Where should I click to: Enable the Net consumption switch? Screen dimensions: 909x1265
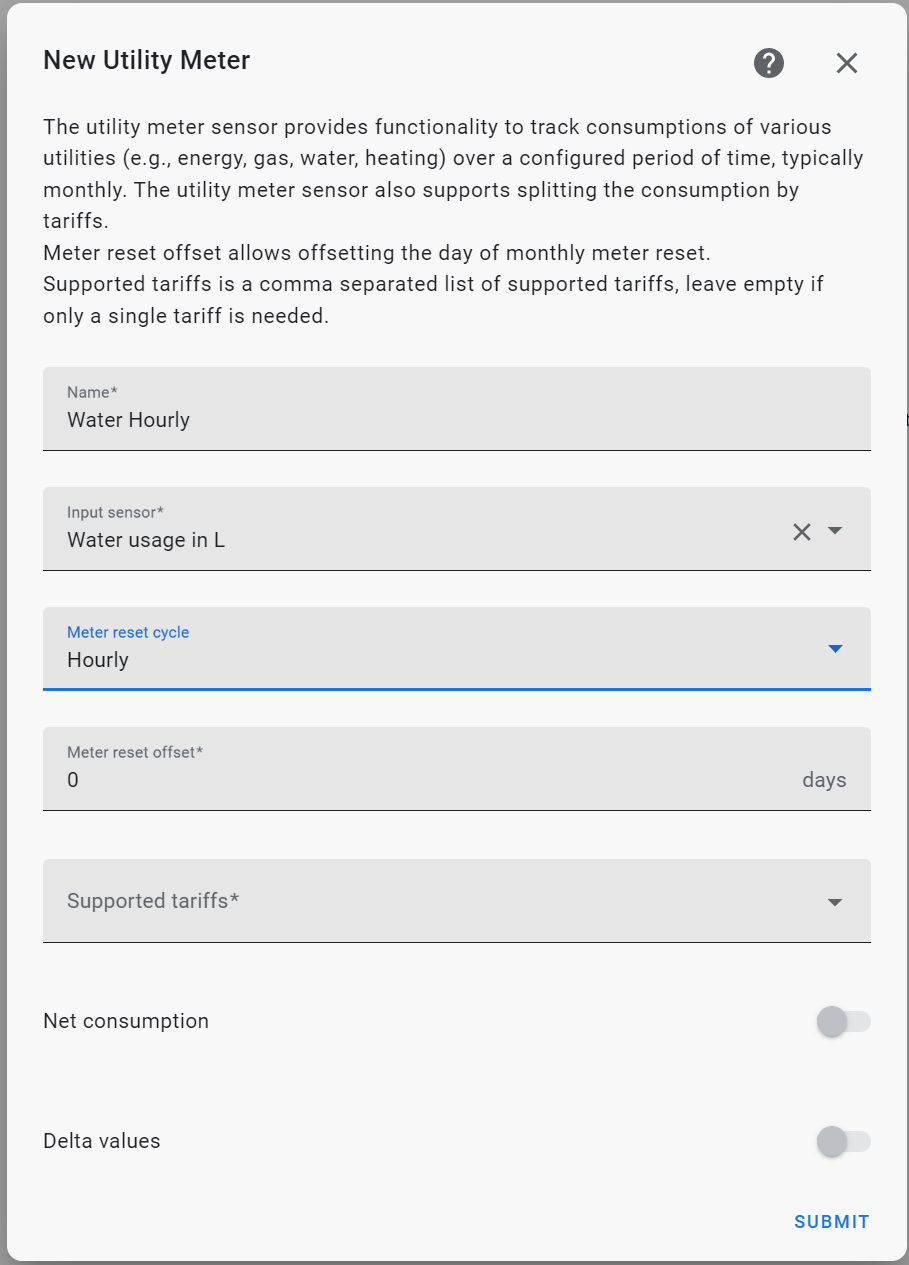(844, 1021)
